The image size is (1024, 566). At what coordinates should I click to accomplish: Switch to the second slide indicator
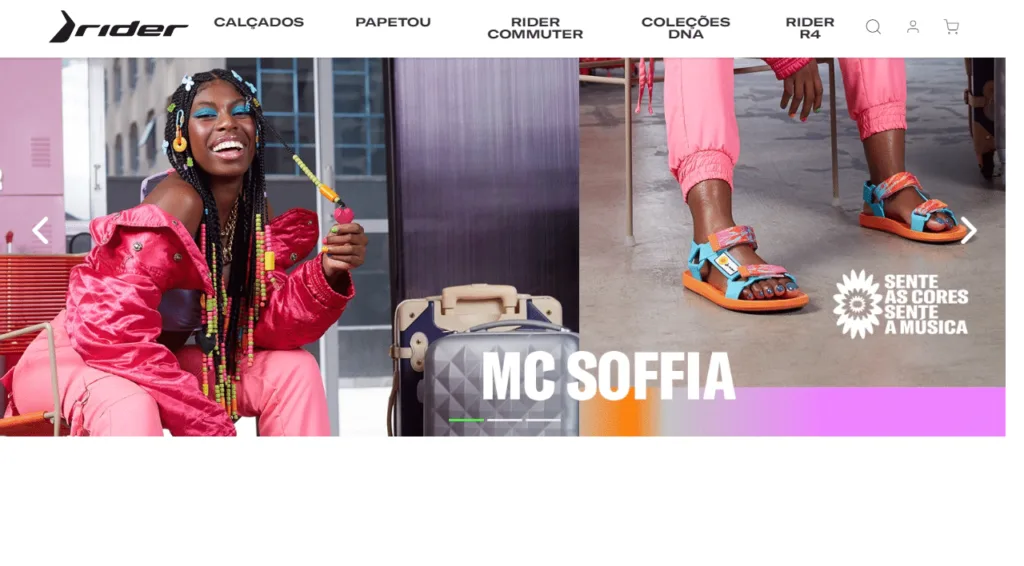[x=504, y=420]
